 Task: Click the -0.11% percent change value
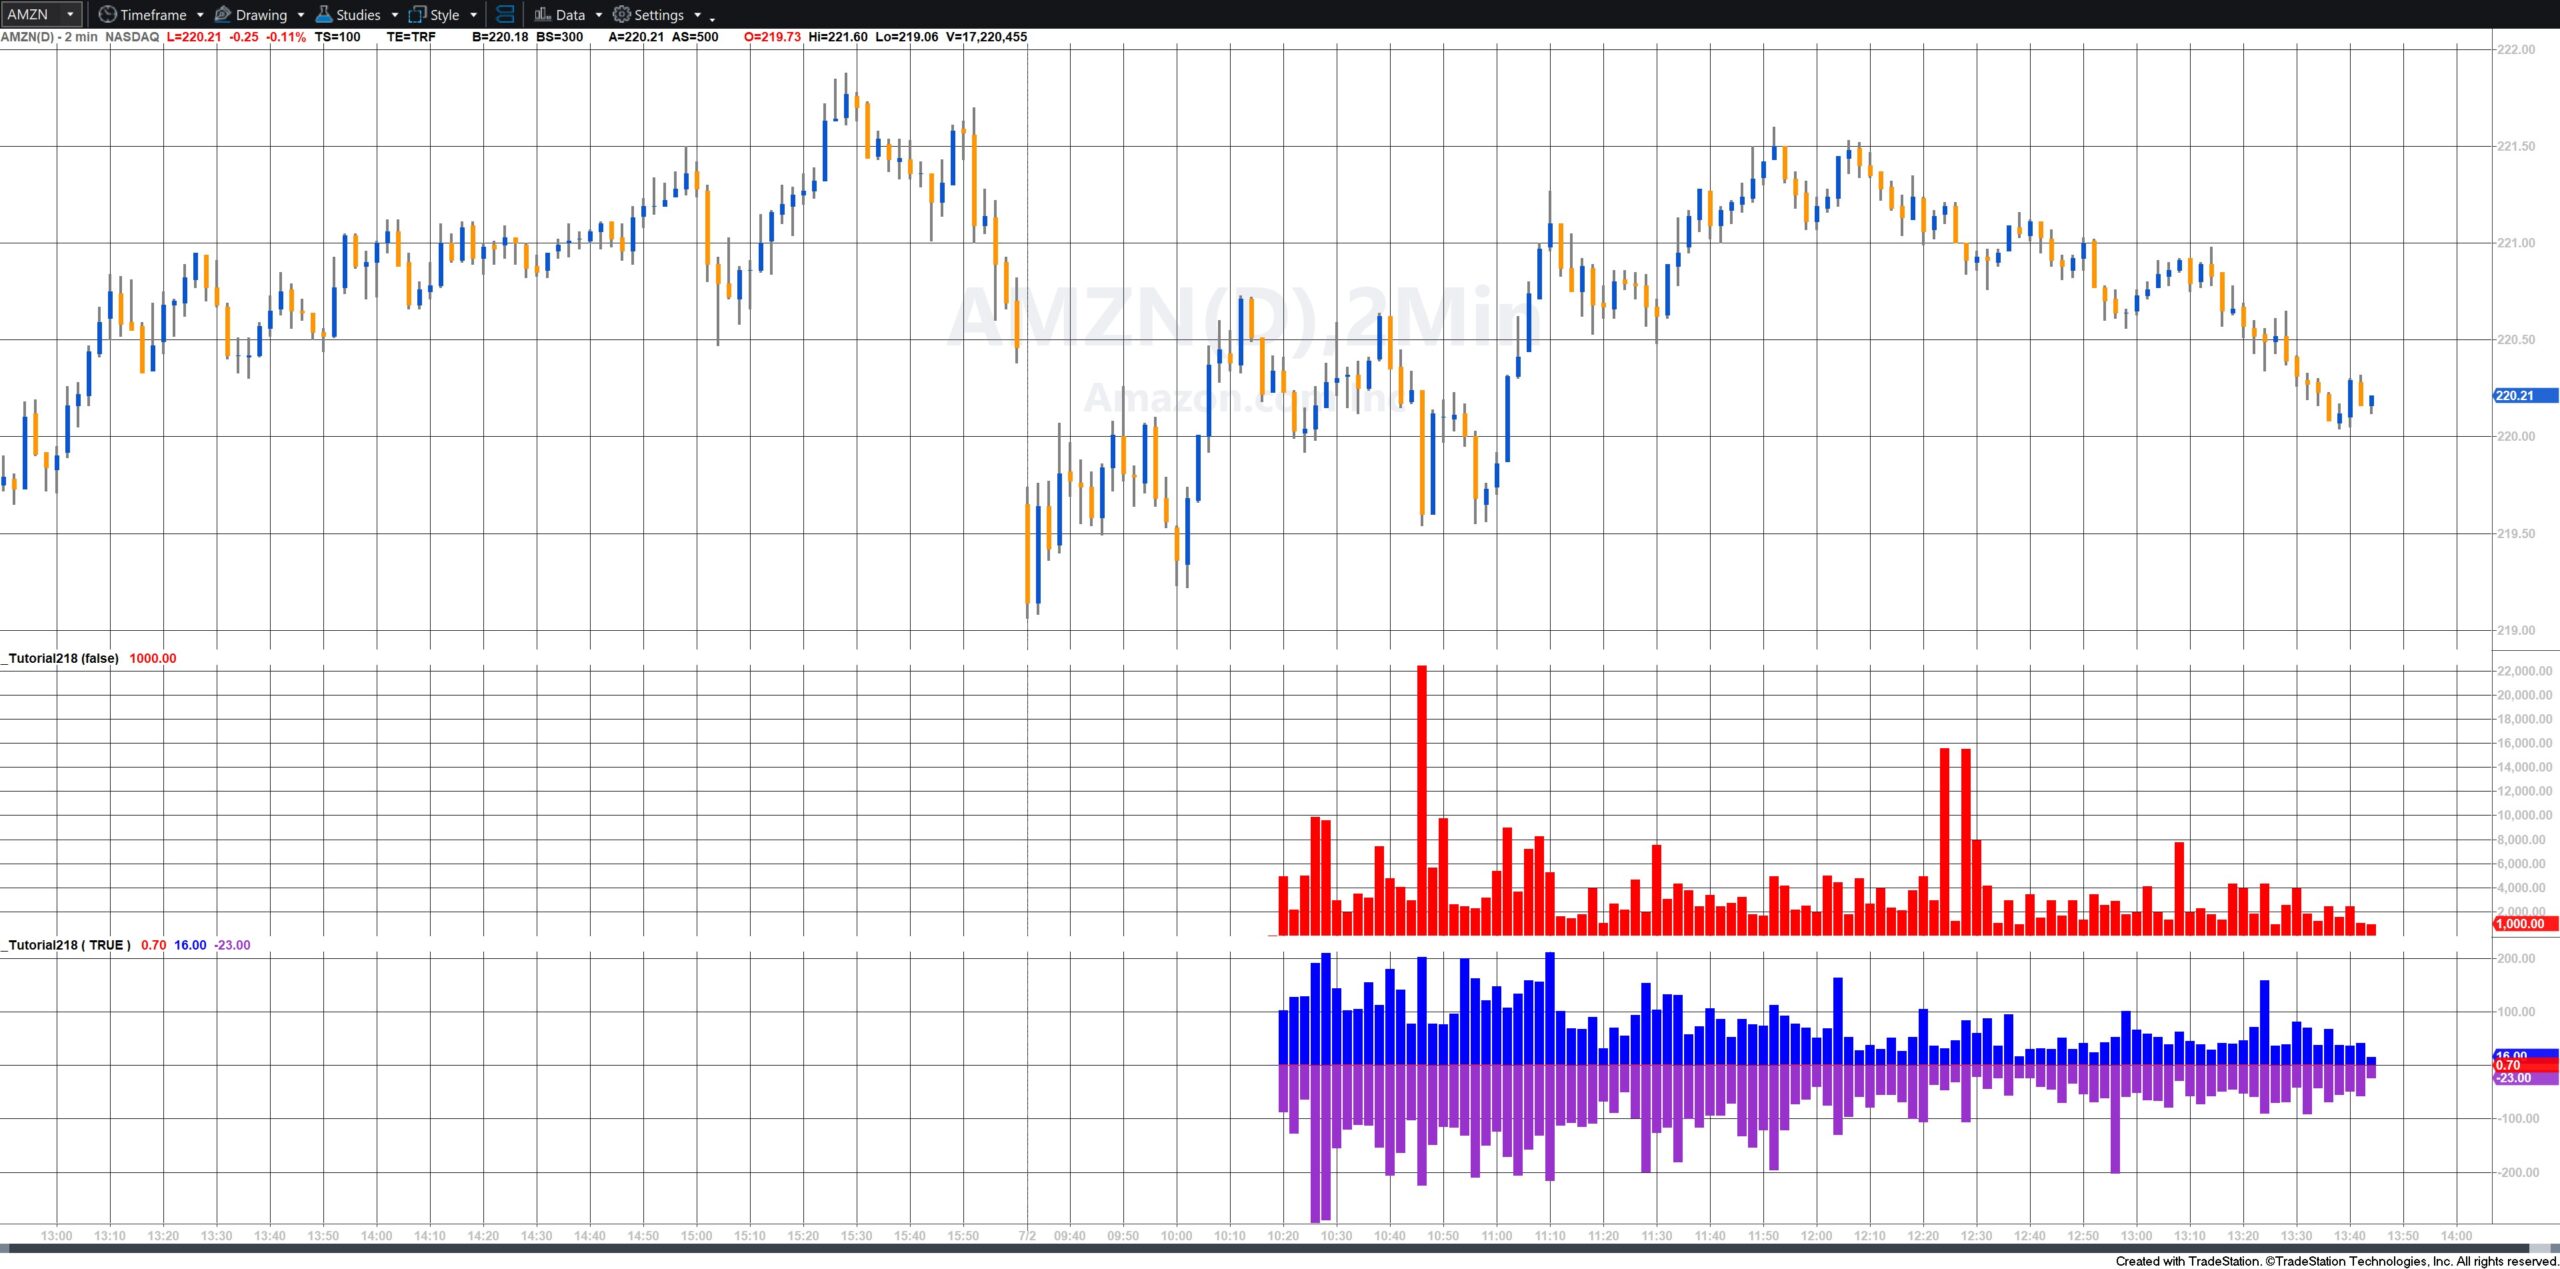pyautogui.click(x=286, y=37)
